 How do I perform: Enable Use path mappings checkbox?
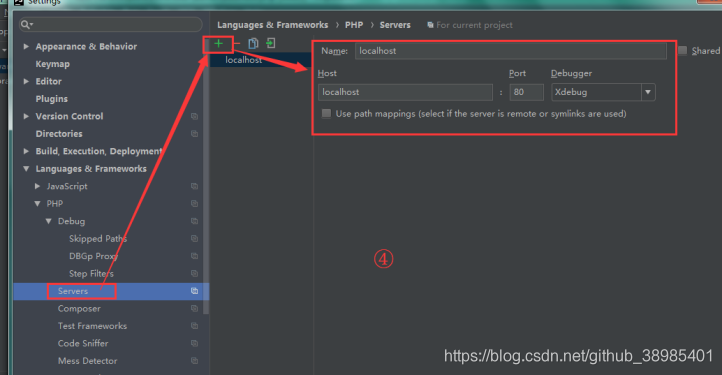[326, 113]
